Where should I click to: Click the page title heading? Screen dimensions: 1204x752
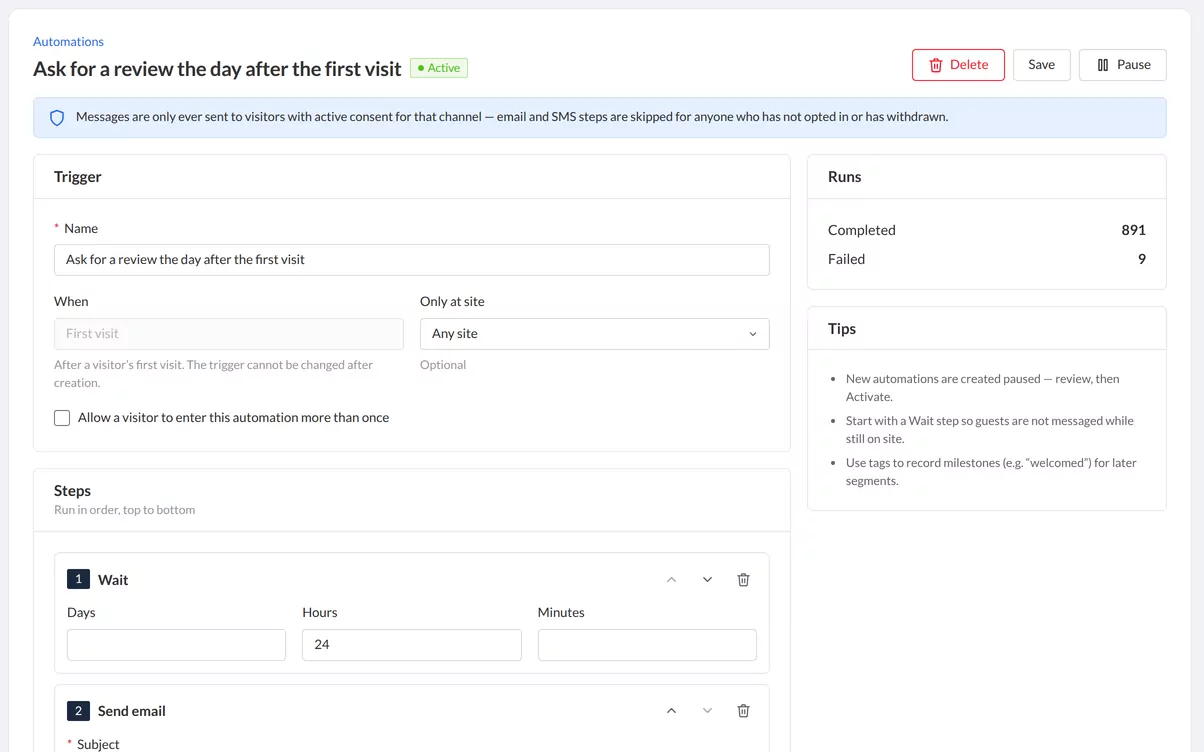coord(217,69)
